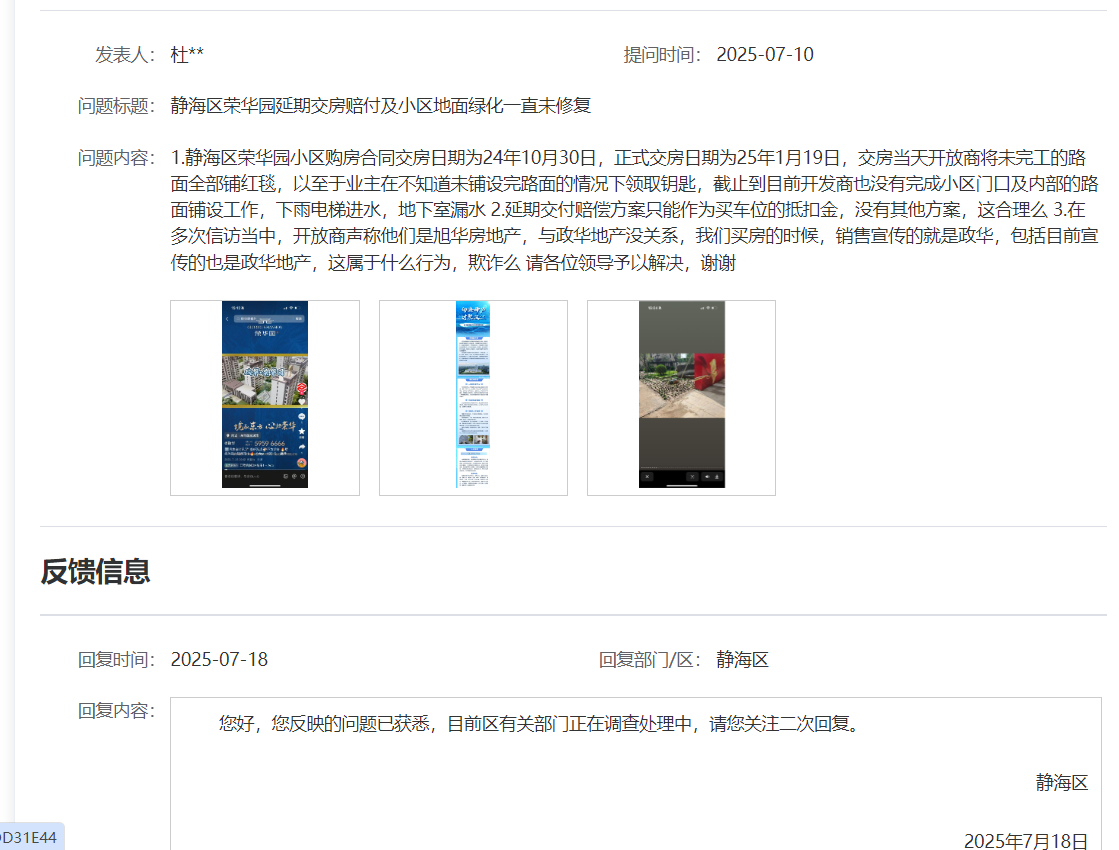
Task: Open the second long blue screenshot thumbnail
Action: coord(473,397)
